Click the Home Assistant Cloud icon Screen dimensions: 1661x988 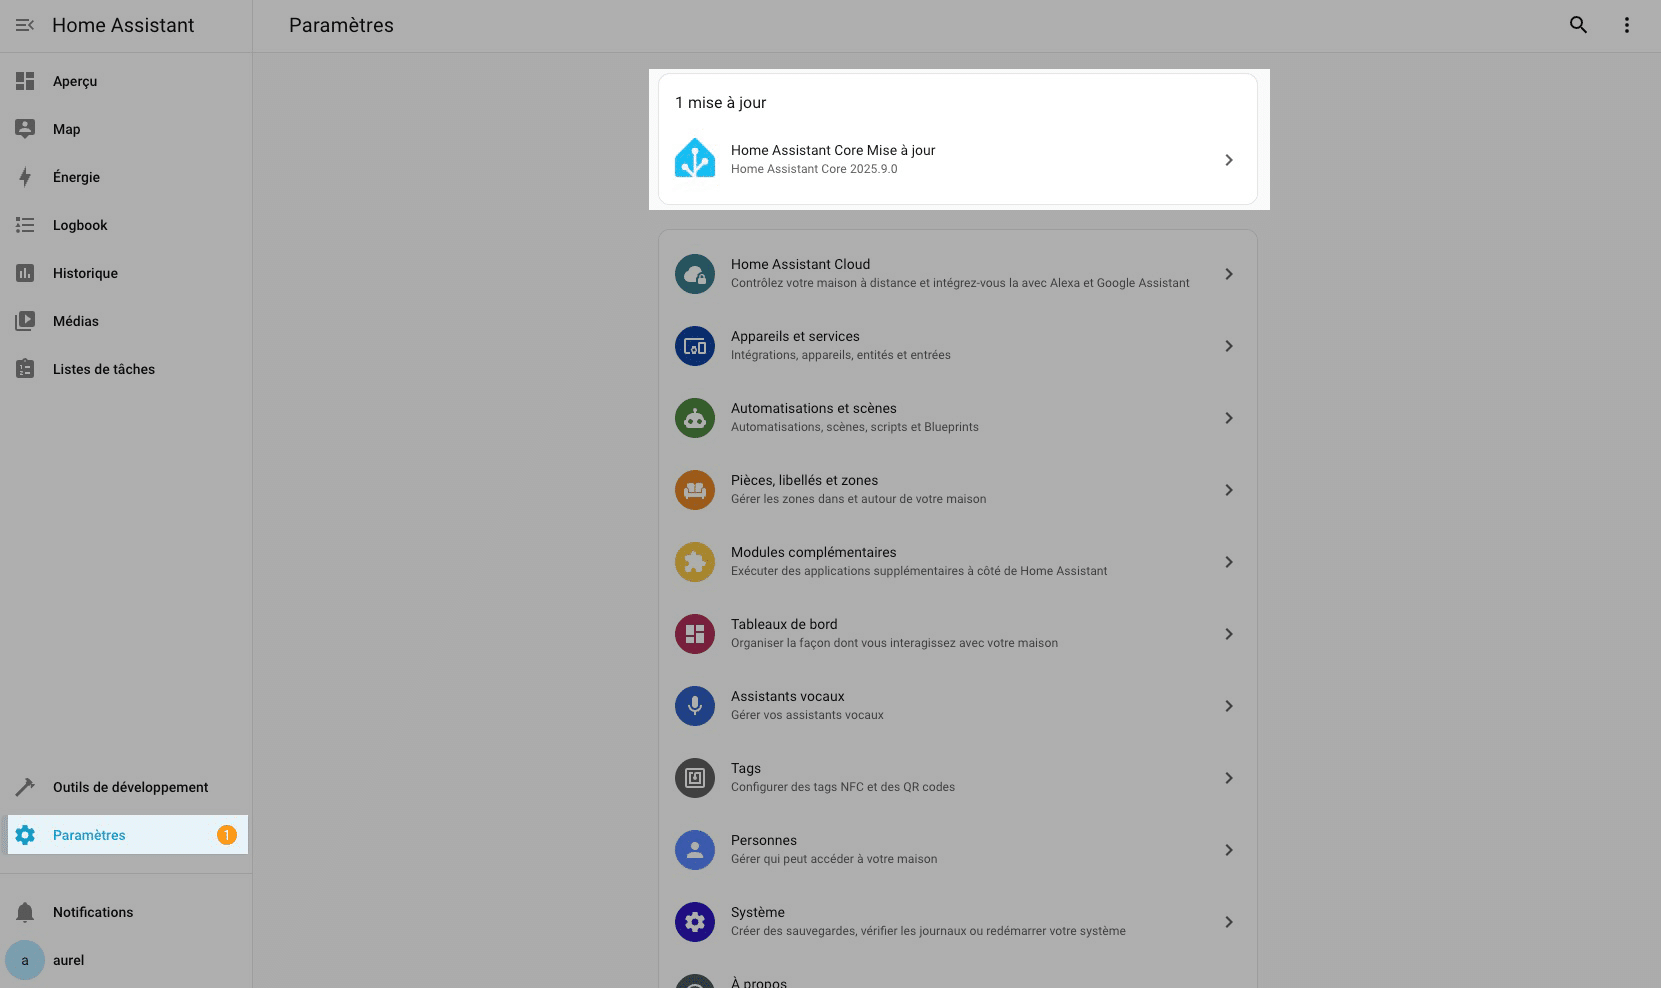(x=695, y=274)
